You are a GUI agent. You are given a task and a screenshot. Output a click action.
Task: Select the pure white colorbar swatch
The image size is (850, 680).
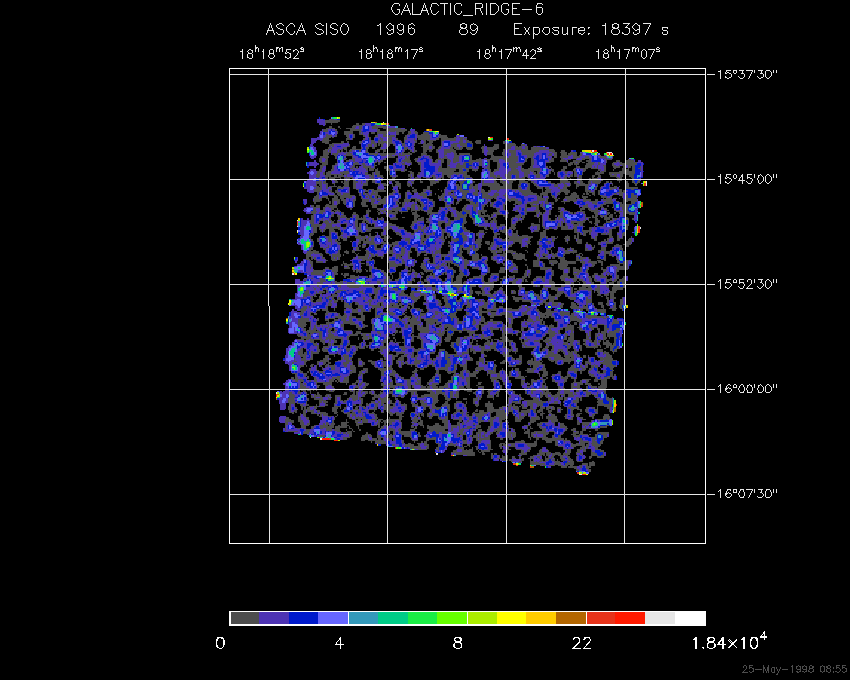(x=690, y=618)
